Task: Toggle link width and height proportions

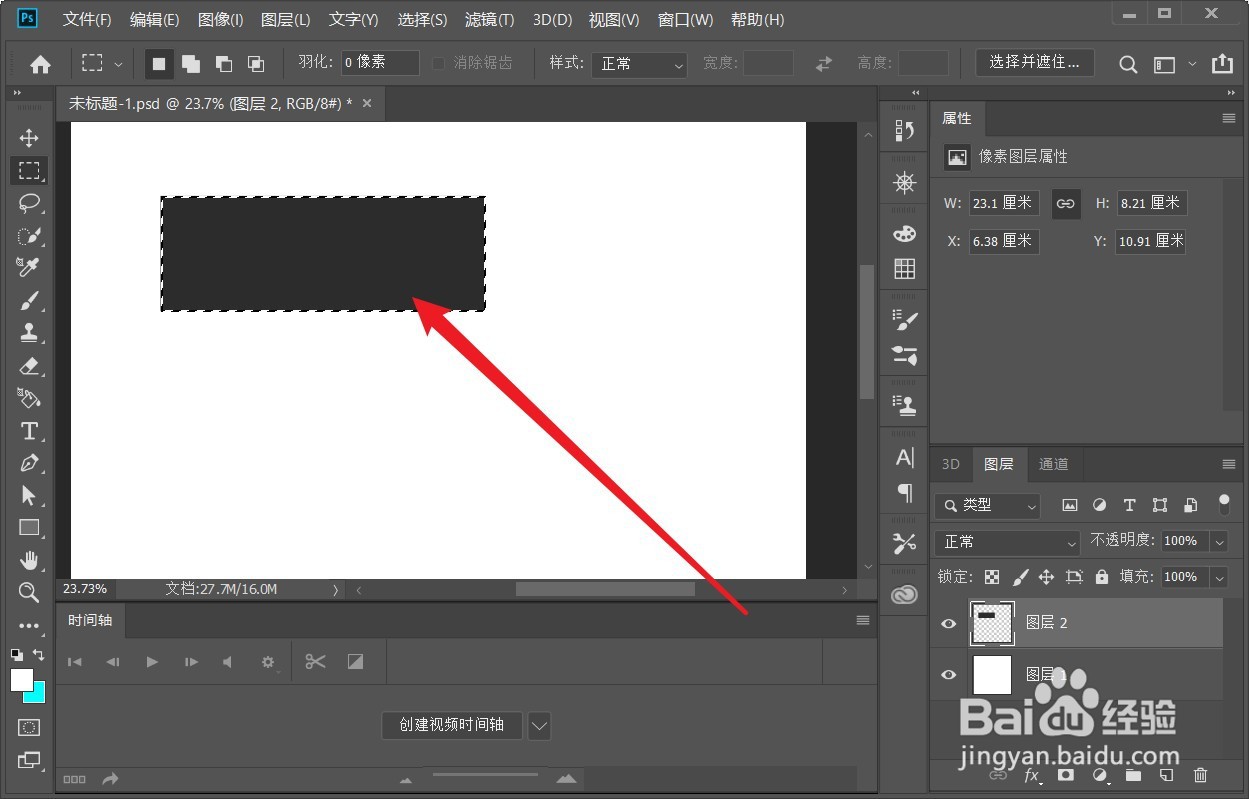Action: coord(1066,203)
